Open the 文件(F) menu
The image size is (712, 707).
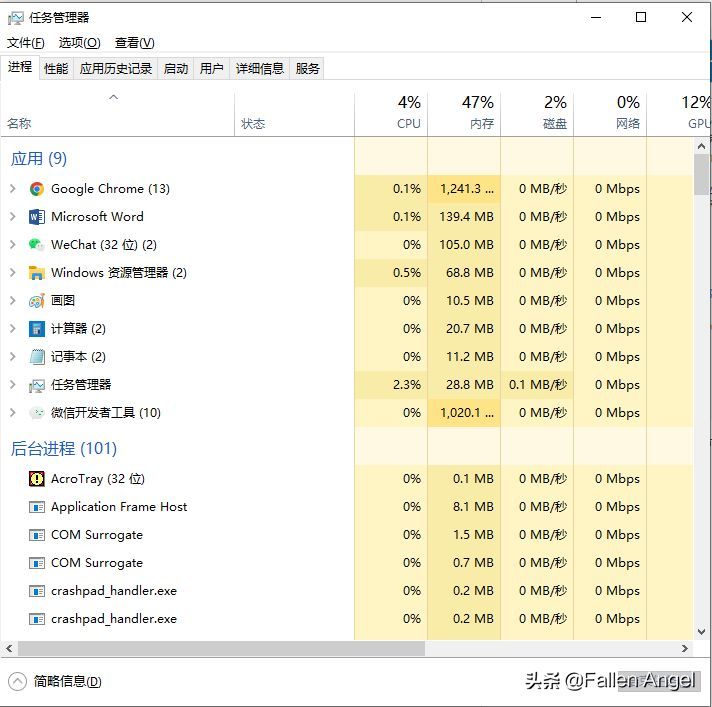pyautogui.click(x=25, y=43)
